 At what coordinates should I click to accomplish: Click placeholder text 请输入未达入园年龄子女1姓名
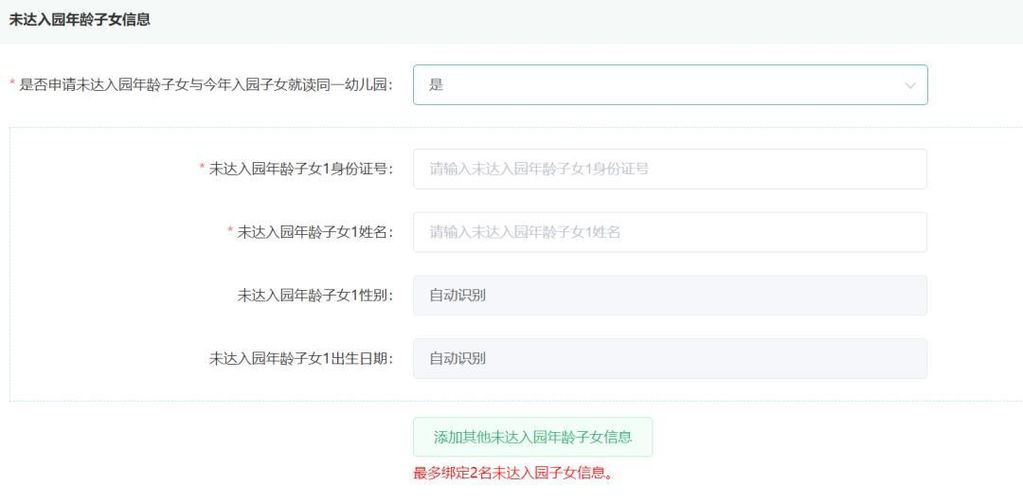point(525,232)
